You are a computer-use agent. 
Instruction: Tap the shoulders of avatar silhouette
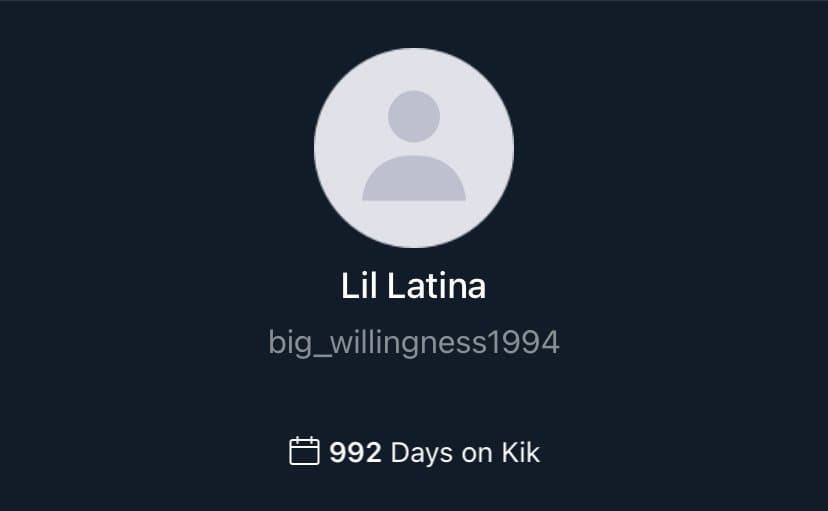click(x=413, y=178)
